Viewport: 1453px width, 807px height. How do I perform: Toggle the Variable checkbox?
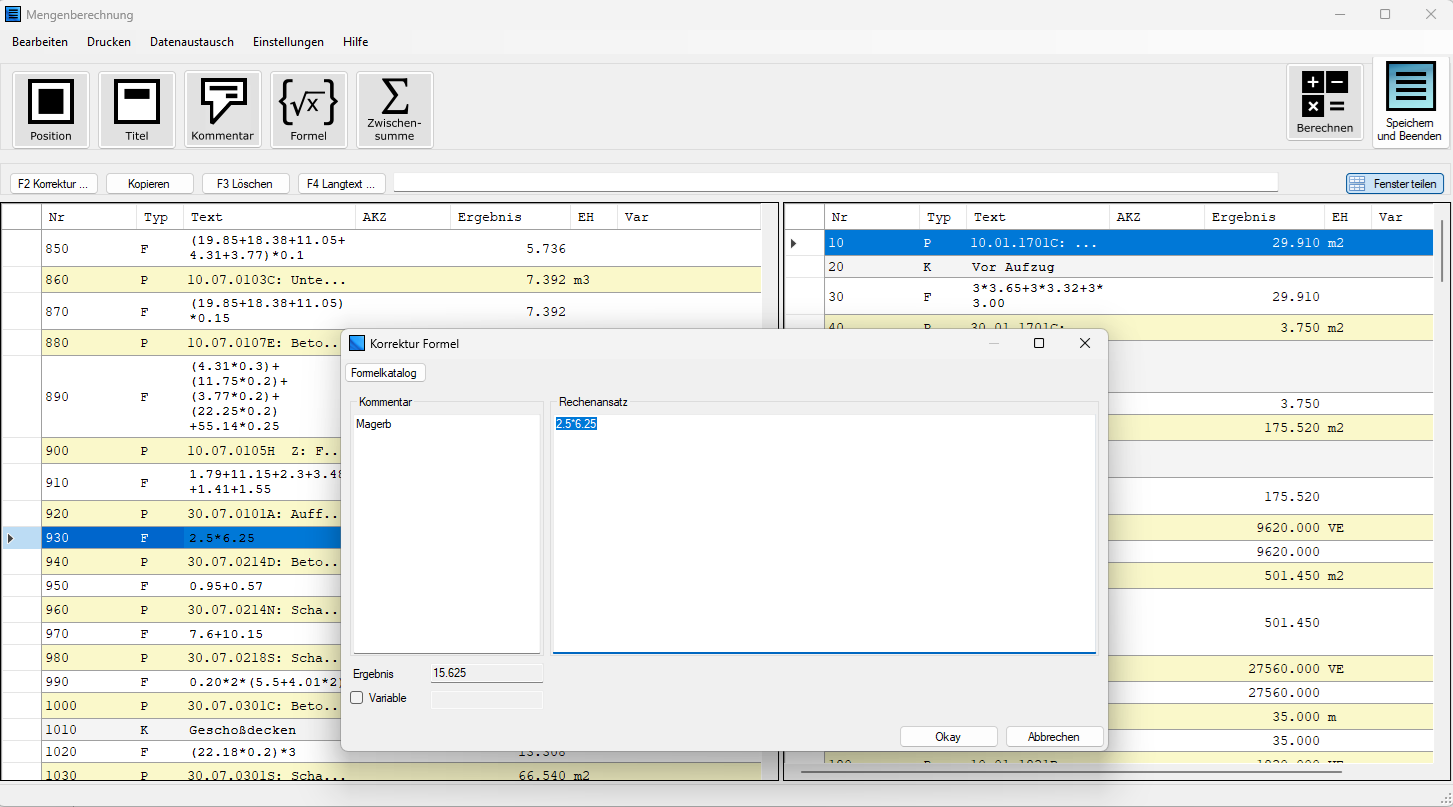tap(357, 698)
